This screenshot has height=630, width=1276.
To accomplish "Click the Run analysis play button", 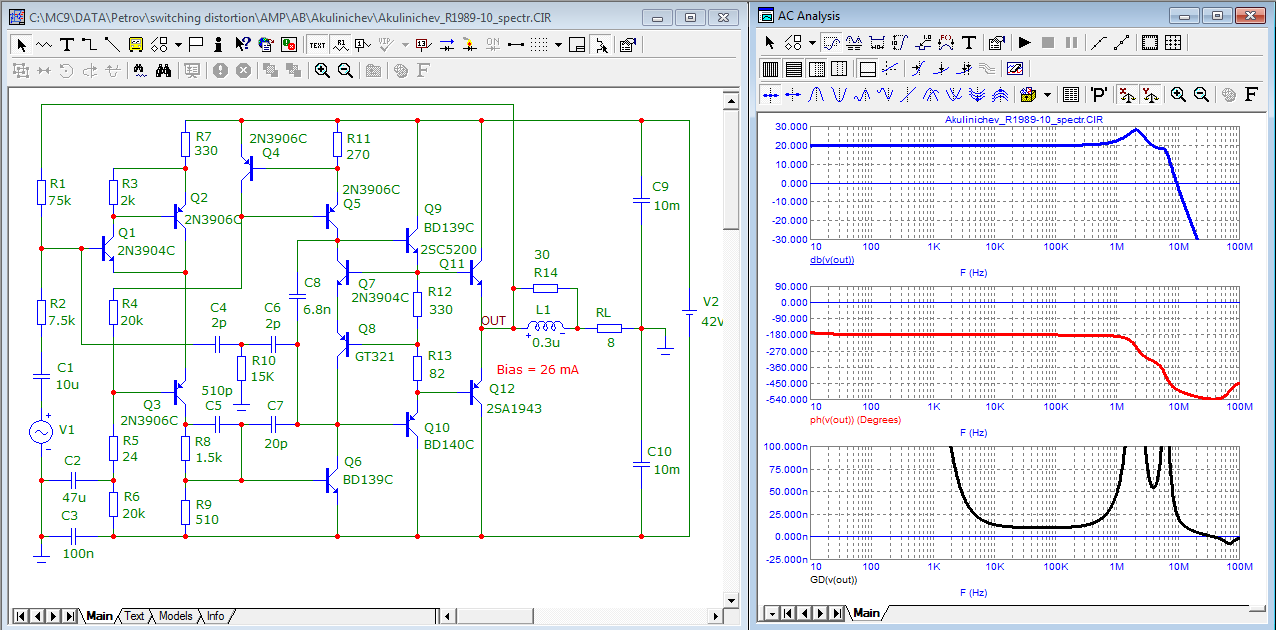I will (1024, 43).
